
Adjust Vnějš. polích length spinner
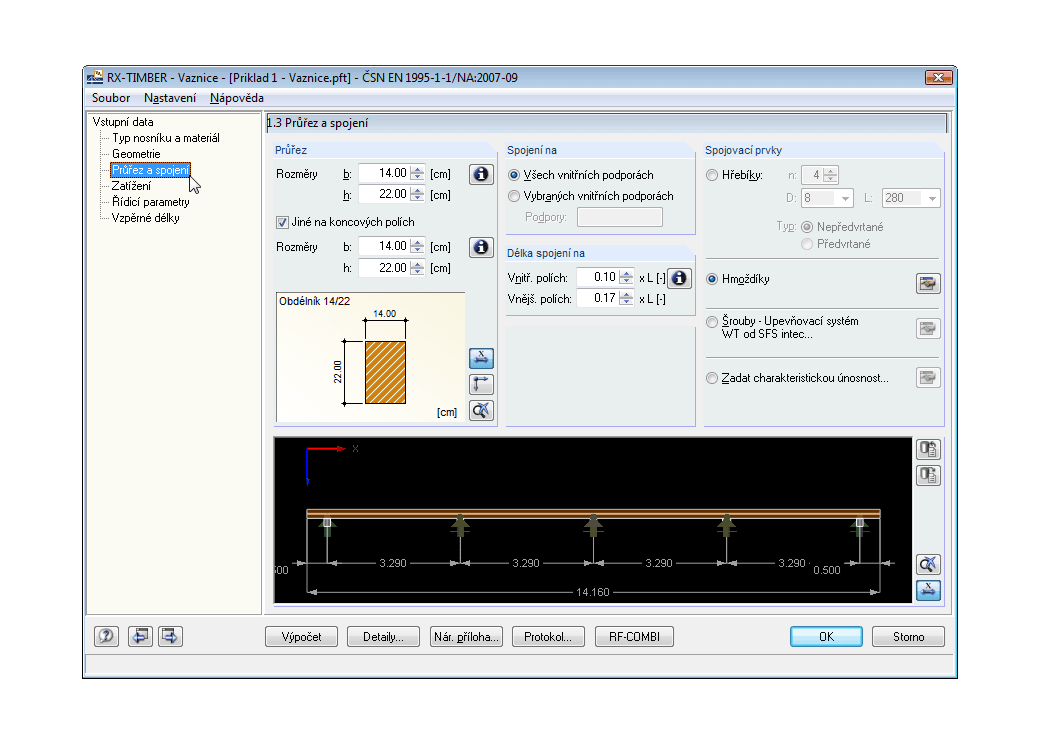click(x=625, y=298)
